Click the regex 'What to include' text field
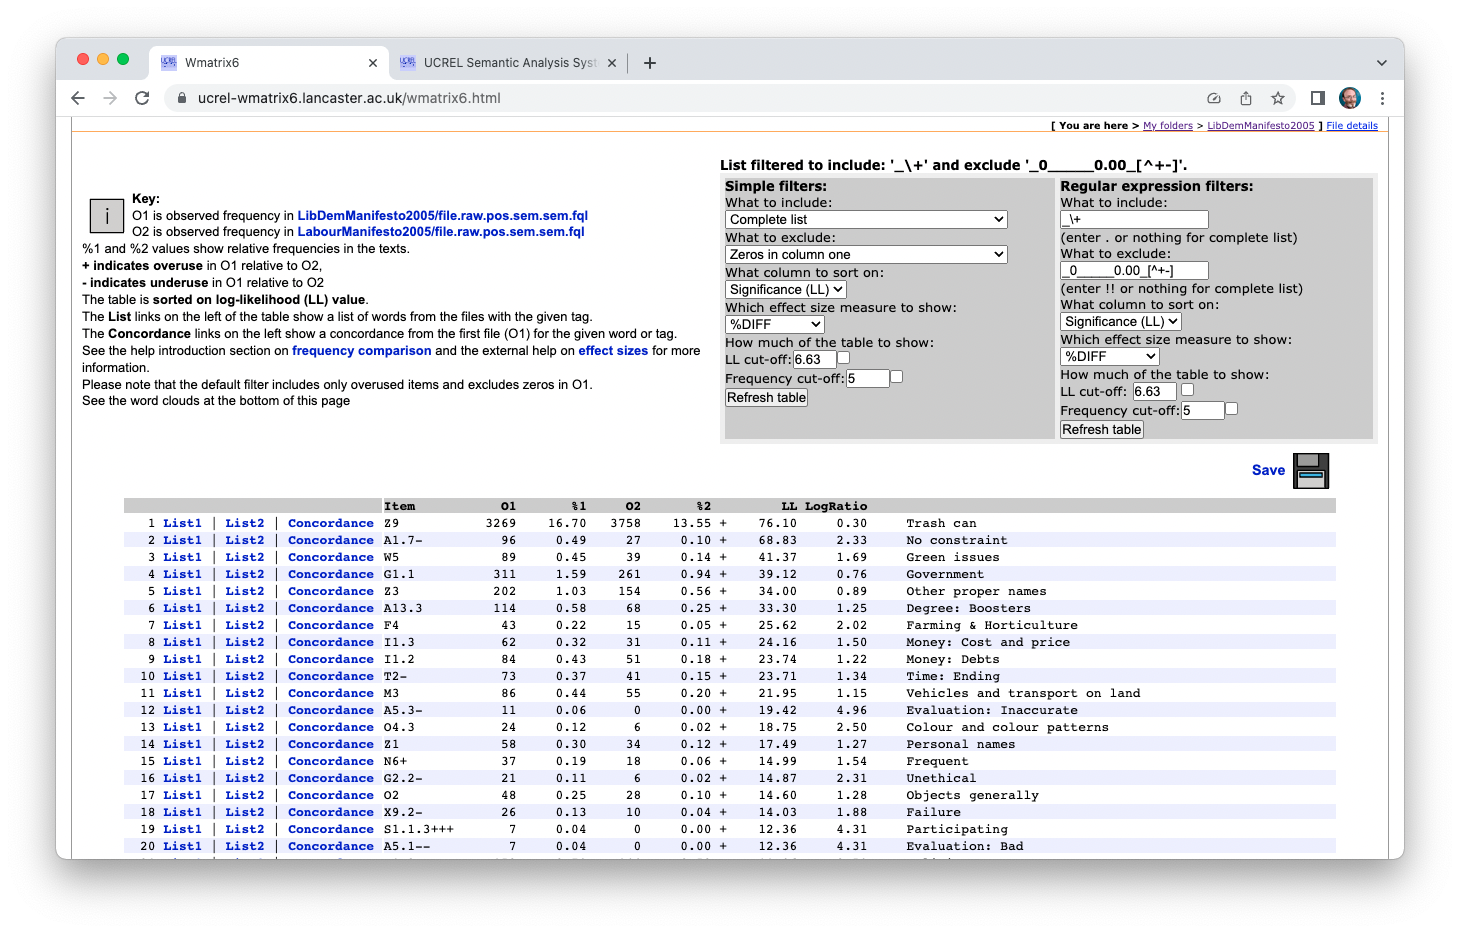The height and width of the screenshot is (933, 1460). pyautogui.click(x=1134, y=219)
